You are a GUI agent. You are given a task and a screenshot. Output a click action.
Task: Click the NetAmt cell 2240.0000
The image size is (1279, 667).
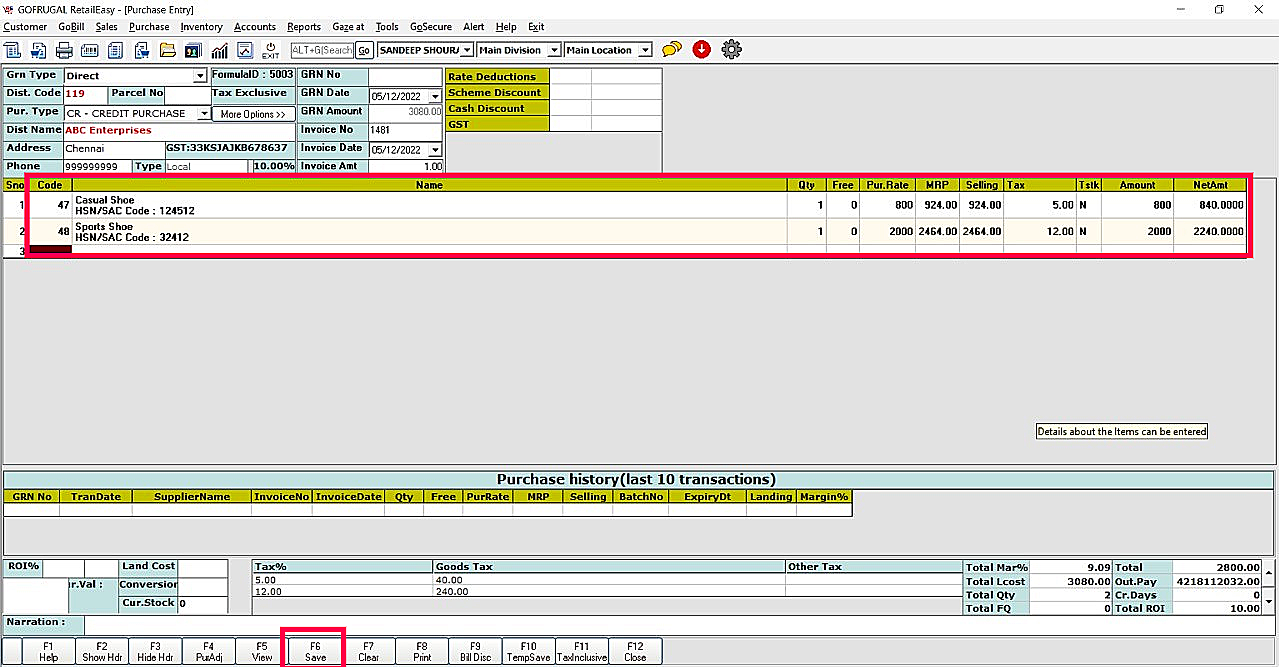[1210, 231]
